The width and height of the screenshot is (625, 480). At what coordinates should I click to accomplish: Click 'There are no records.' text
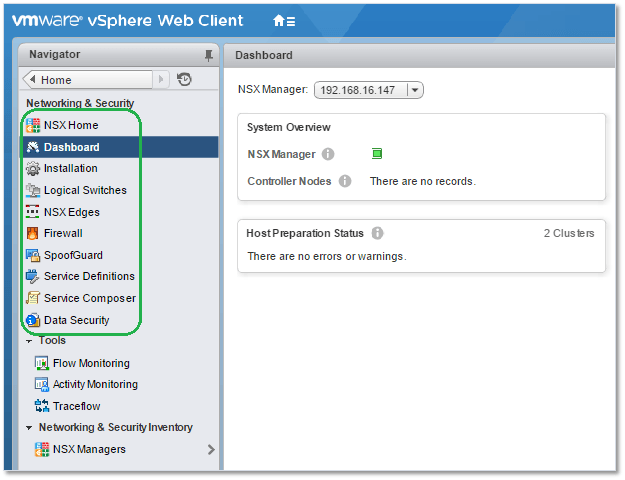pos(423,181)
